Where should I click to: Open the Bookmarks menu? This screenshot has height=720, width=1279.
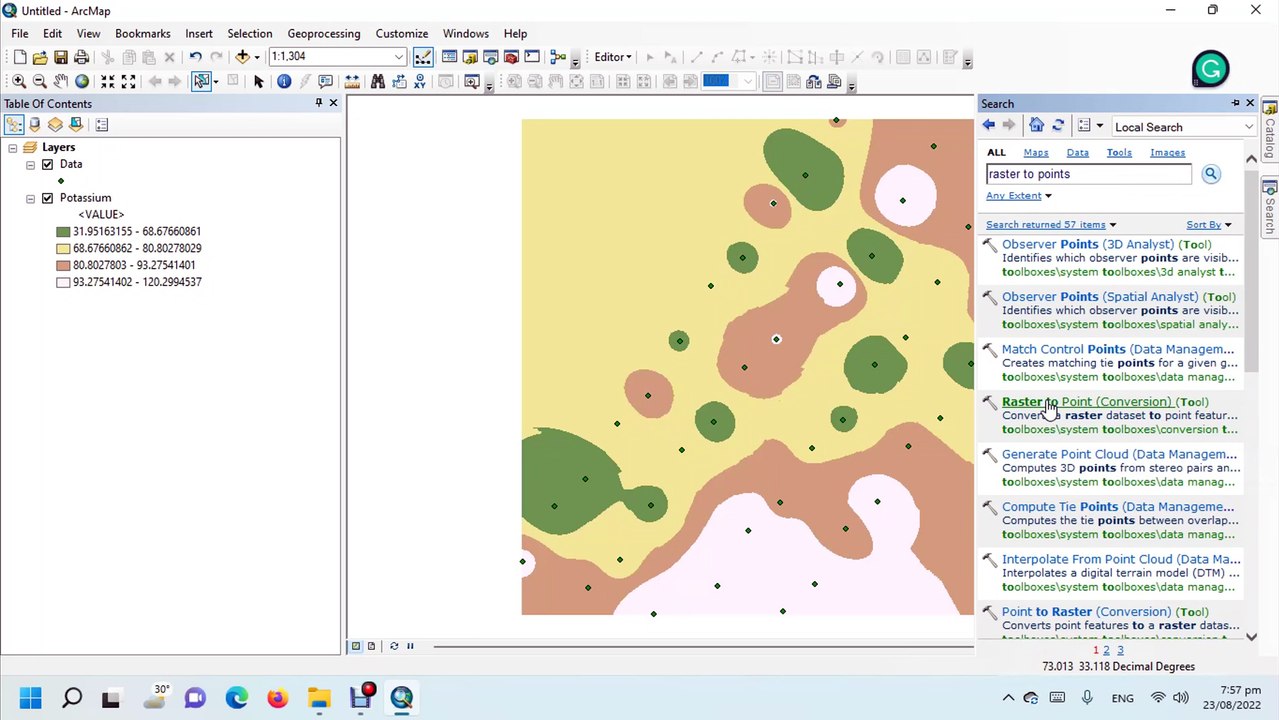[142, 33]
